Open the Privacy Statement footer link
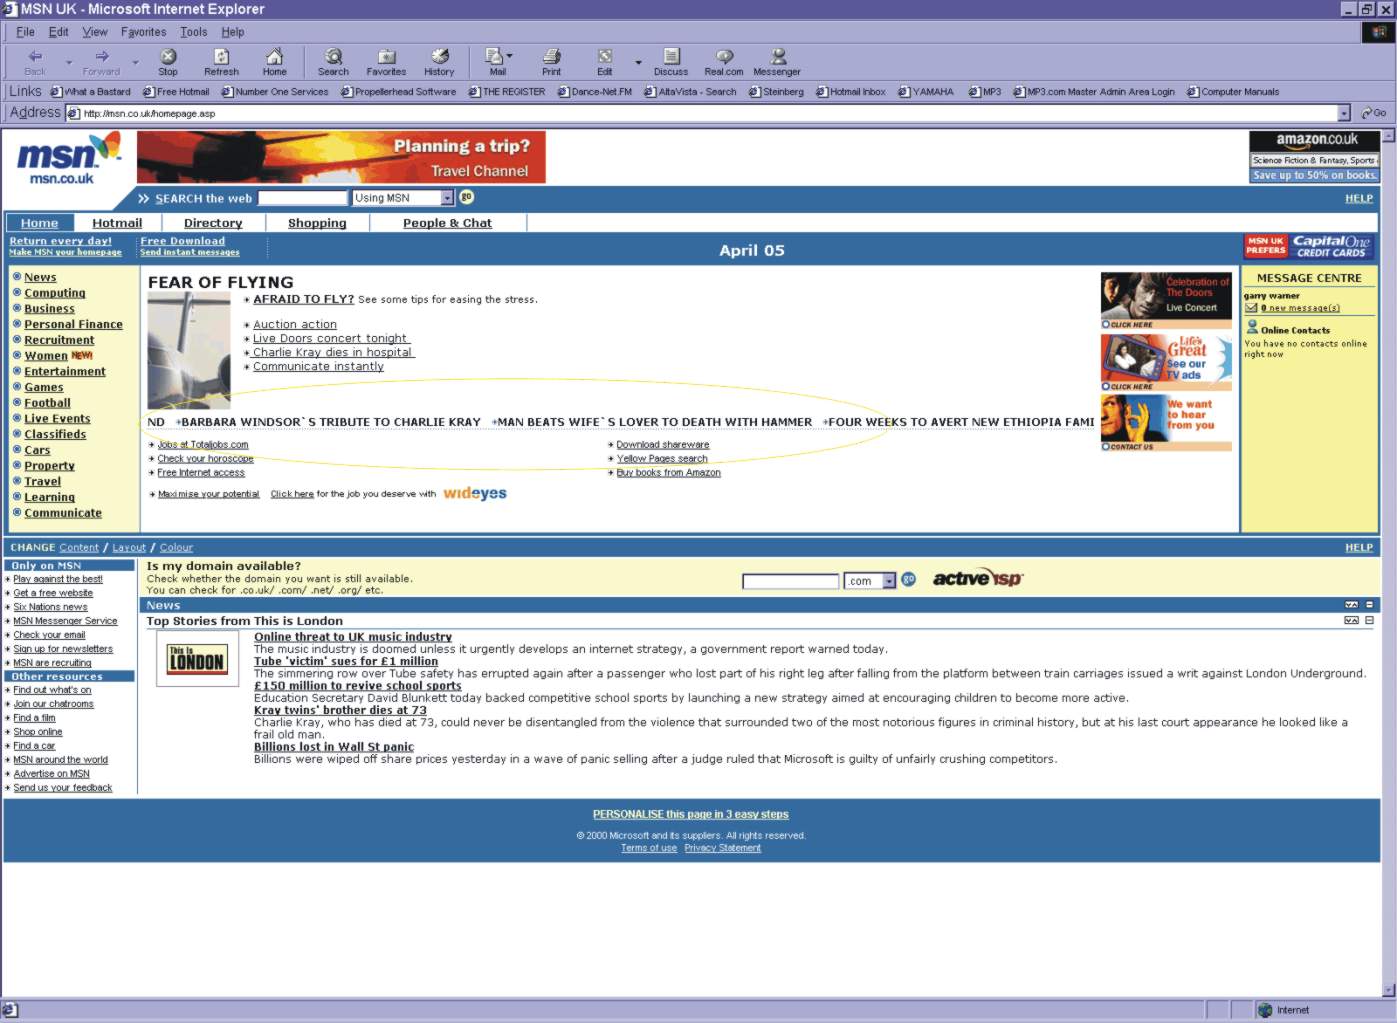This screenshot has width=1397, height=1023. point(722,848)
